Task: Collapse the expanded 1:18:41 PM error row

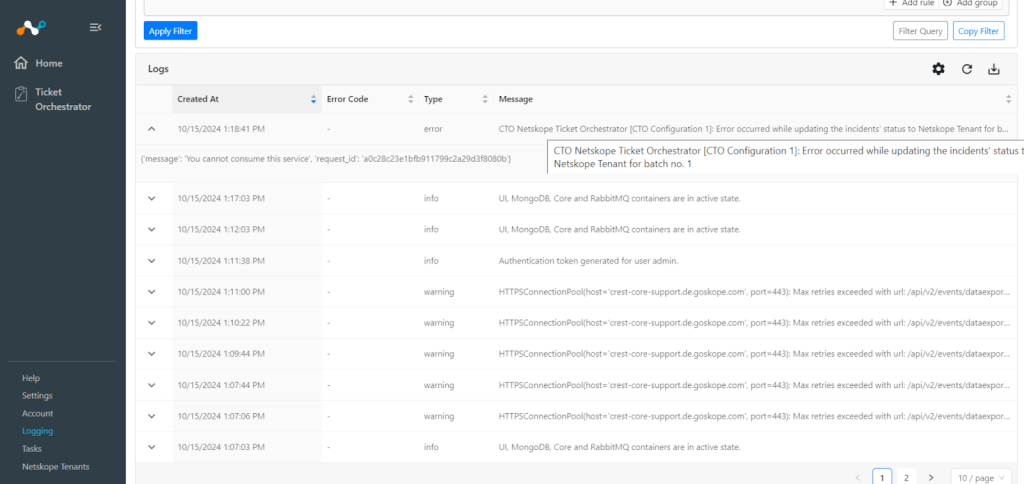Action: 152,129
